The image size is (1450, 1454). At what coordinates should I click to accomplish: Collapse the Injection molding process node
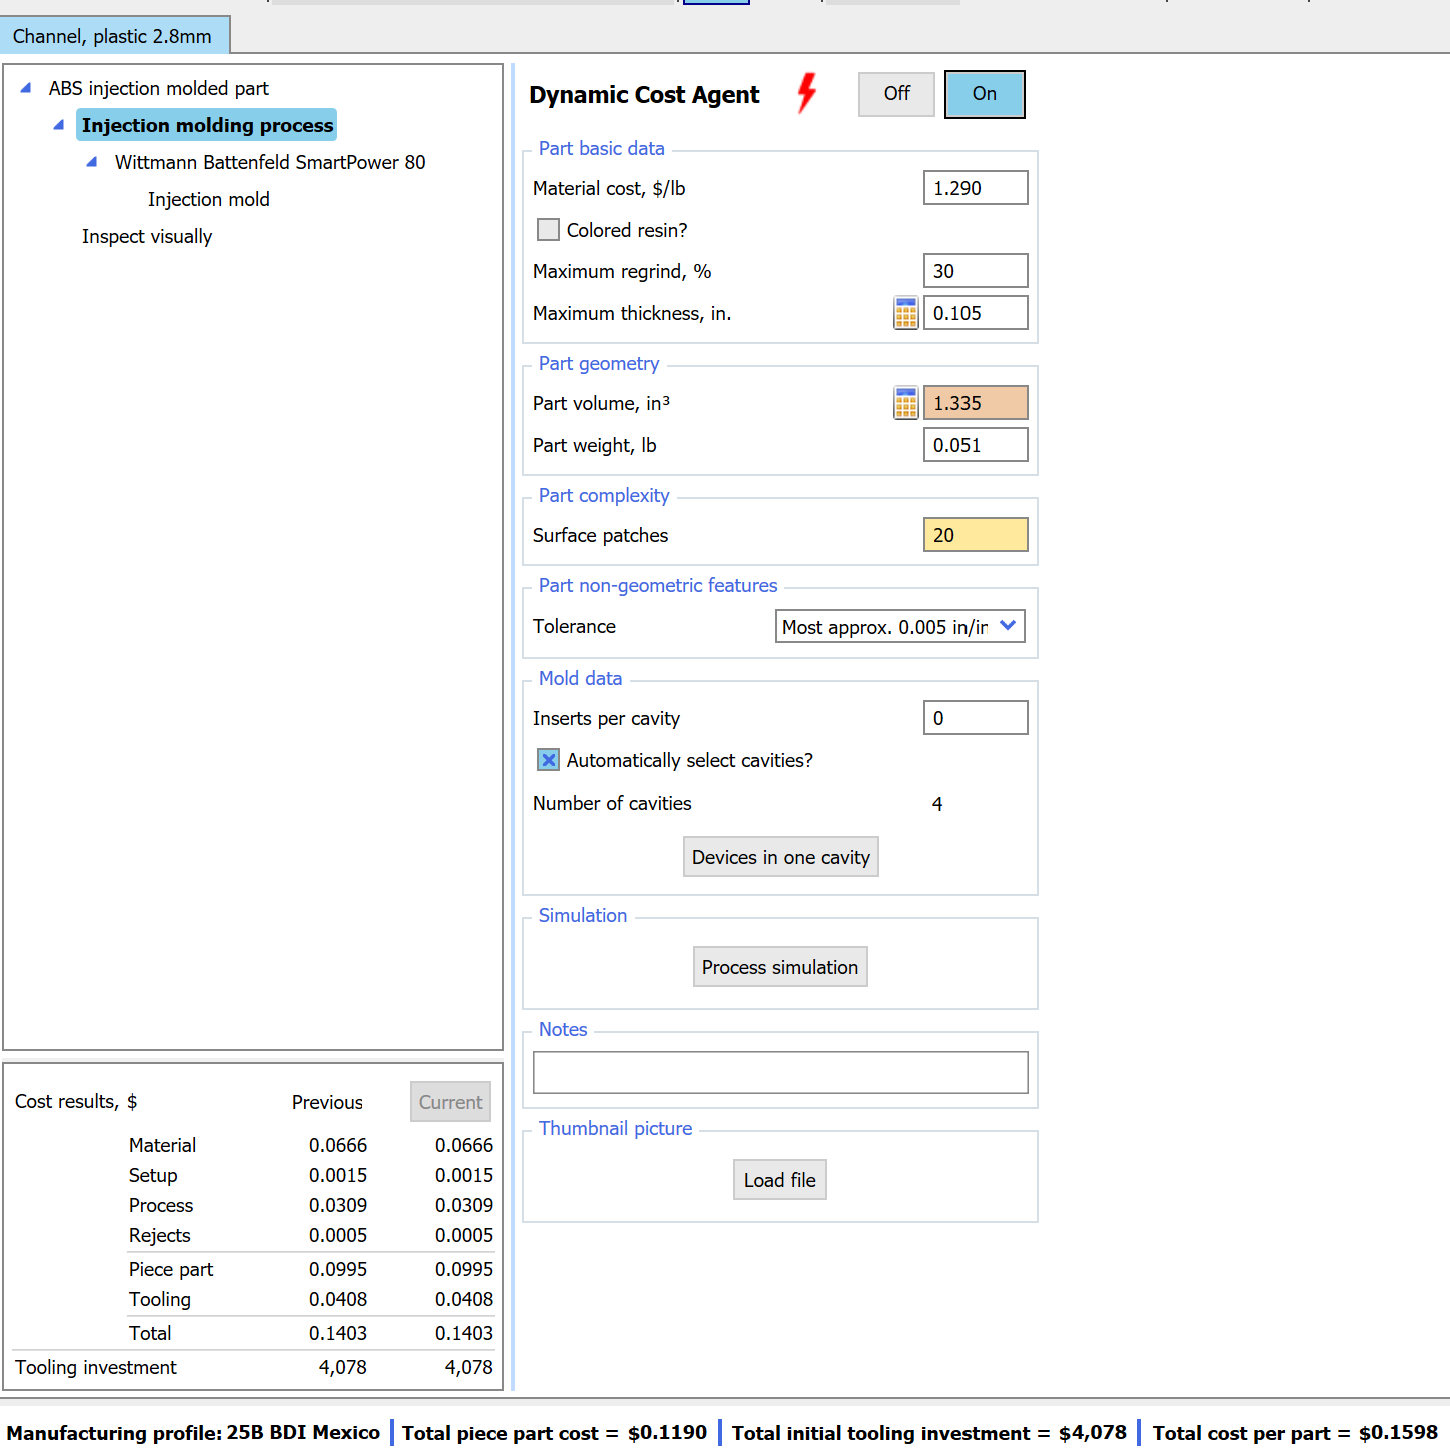tap(58, 125)
